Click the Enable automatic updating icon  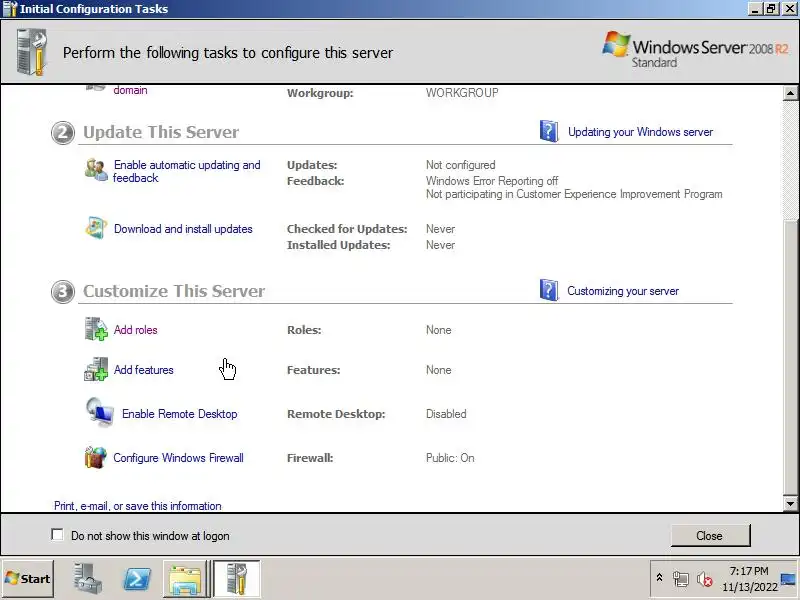[96, 170]
